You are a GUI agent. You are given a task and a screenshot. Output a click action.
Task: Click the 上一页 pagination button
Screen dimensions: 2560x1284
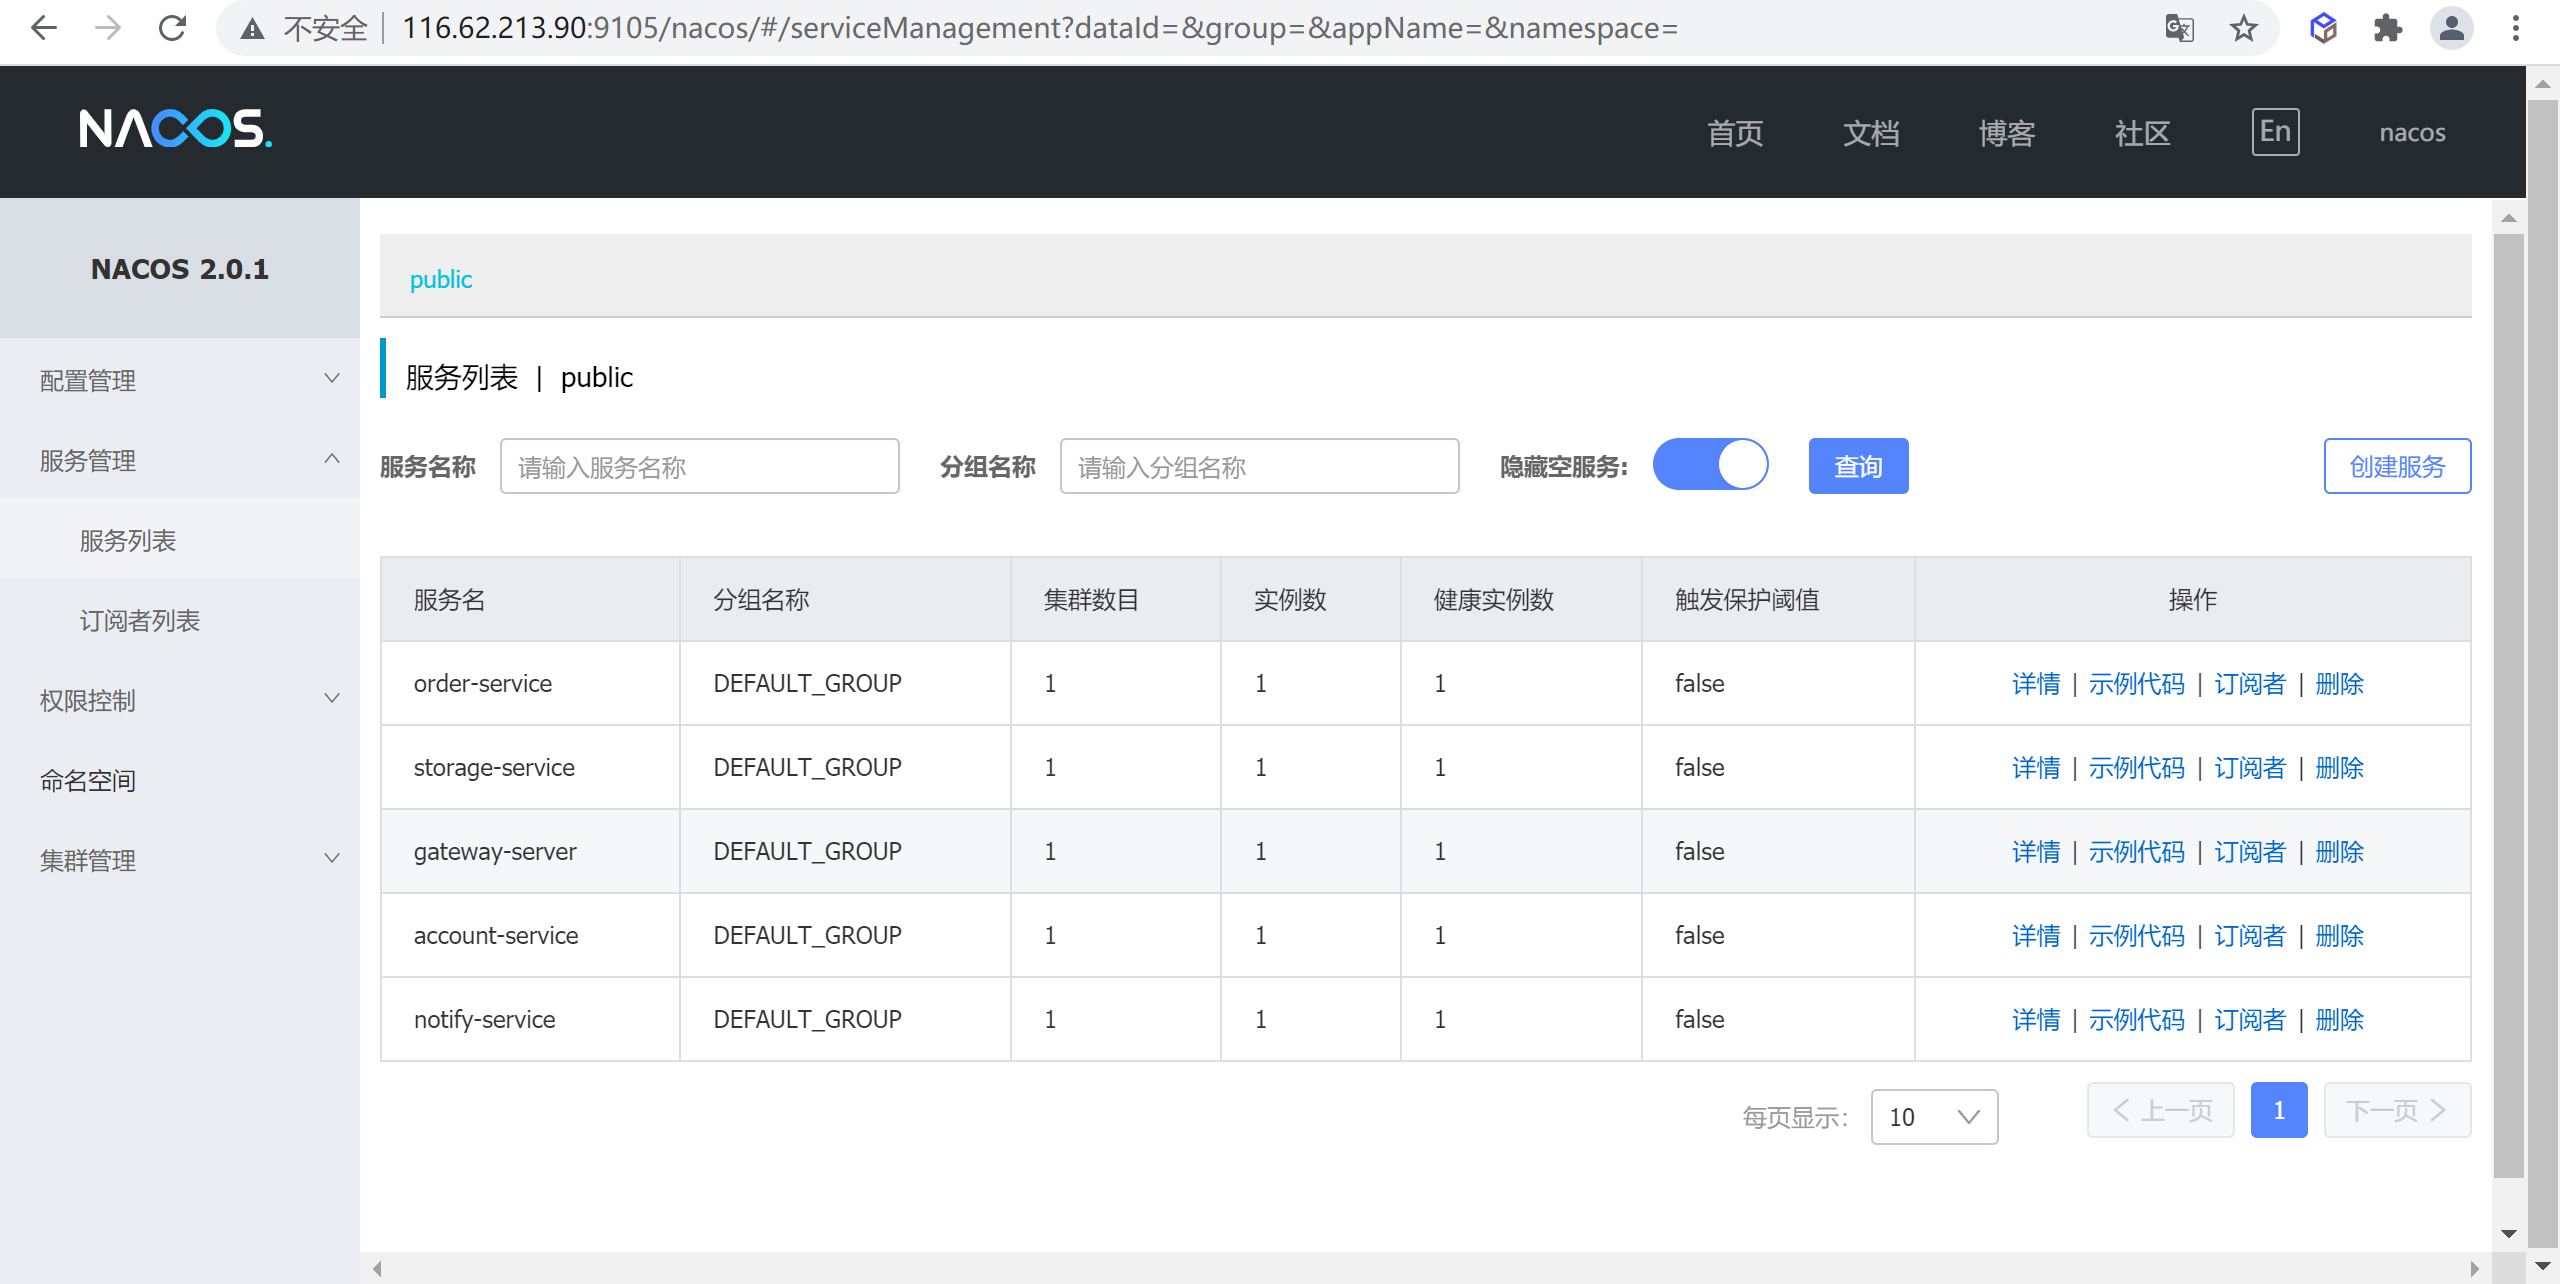click(2161, 1110)
